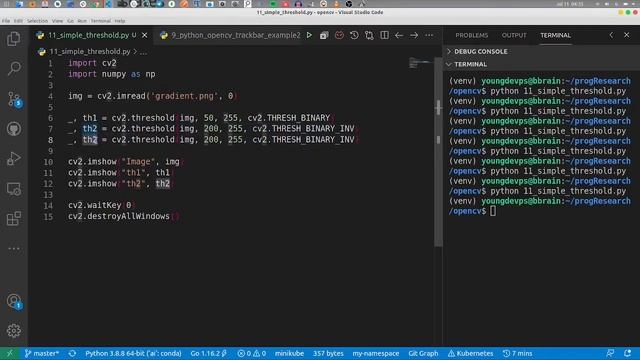Viewport: 640px width, 360px height.
Task: Click the feedback icon in status bar
Action: [610, 353]
